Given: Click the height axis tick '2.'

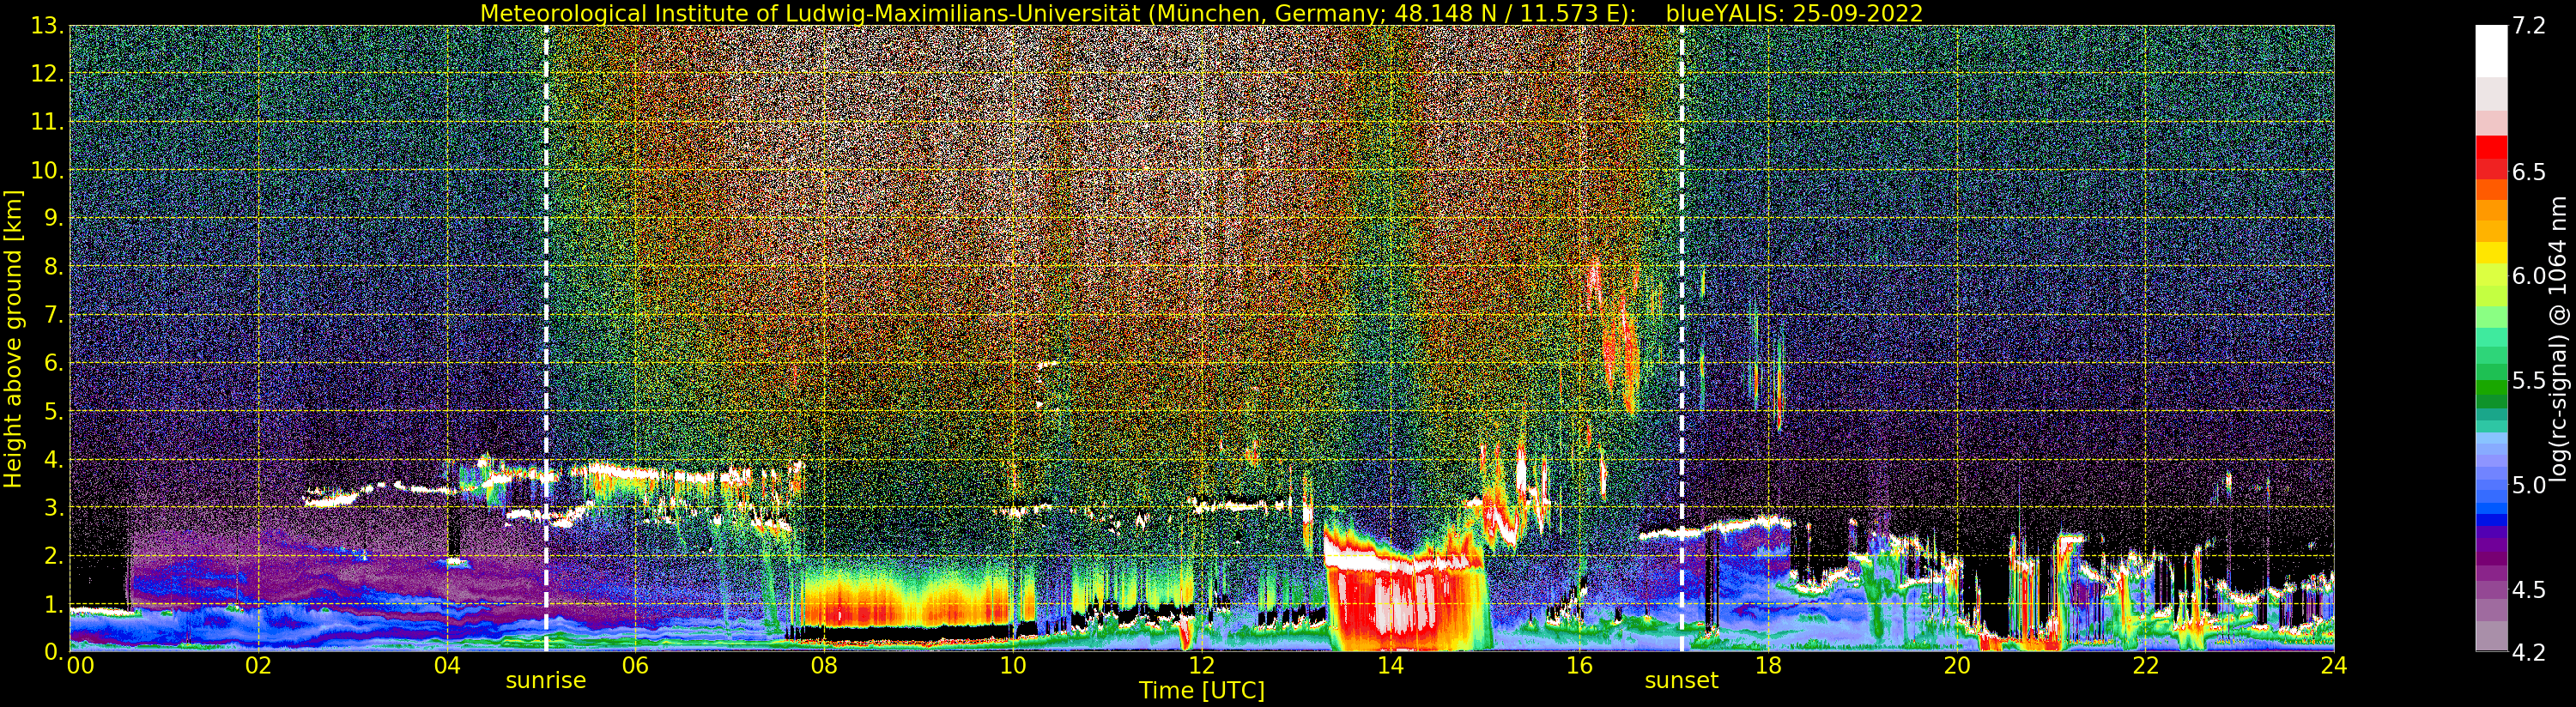Looking at the screenshot, I should click(x=54, y=556).
